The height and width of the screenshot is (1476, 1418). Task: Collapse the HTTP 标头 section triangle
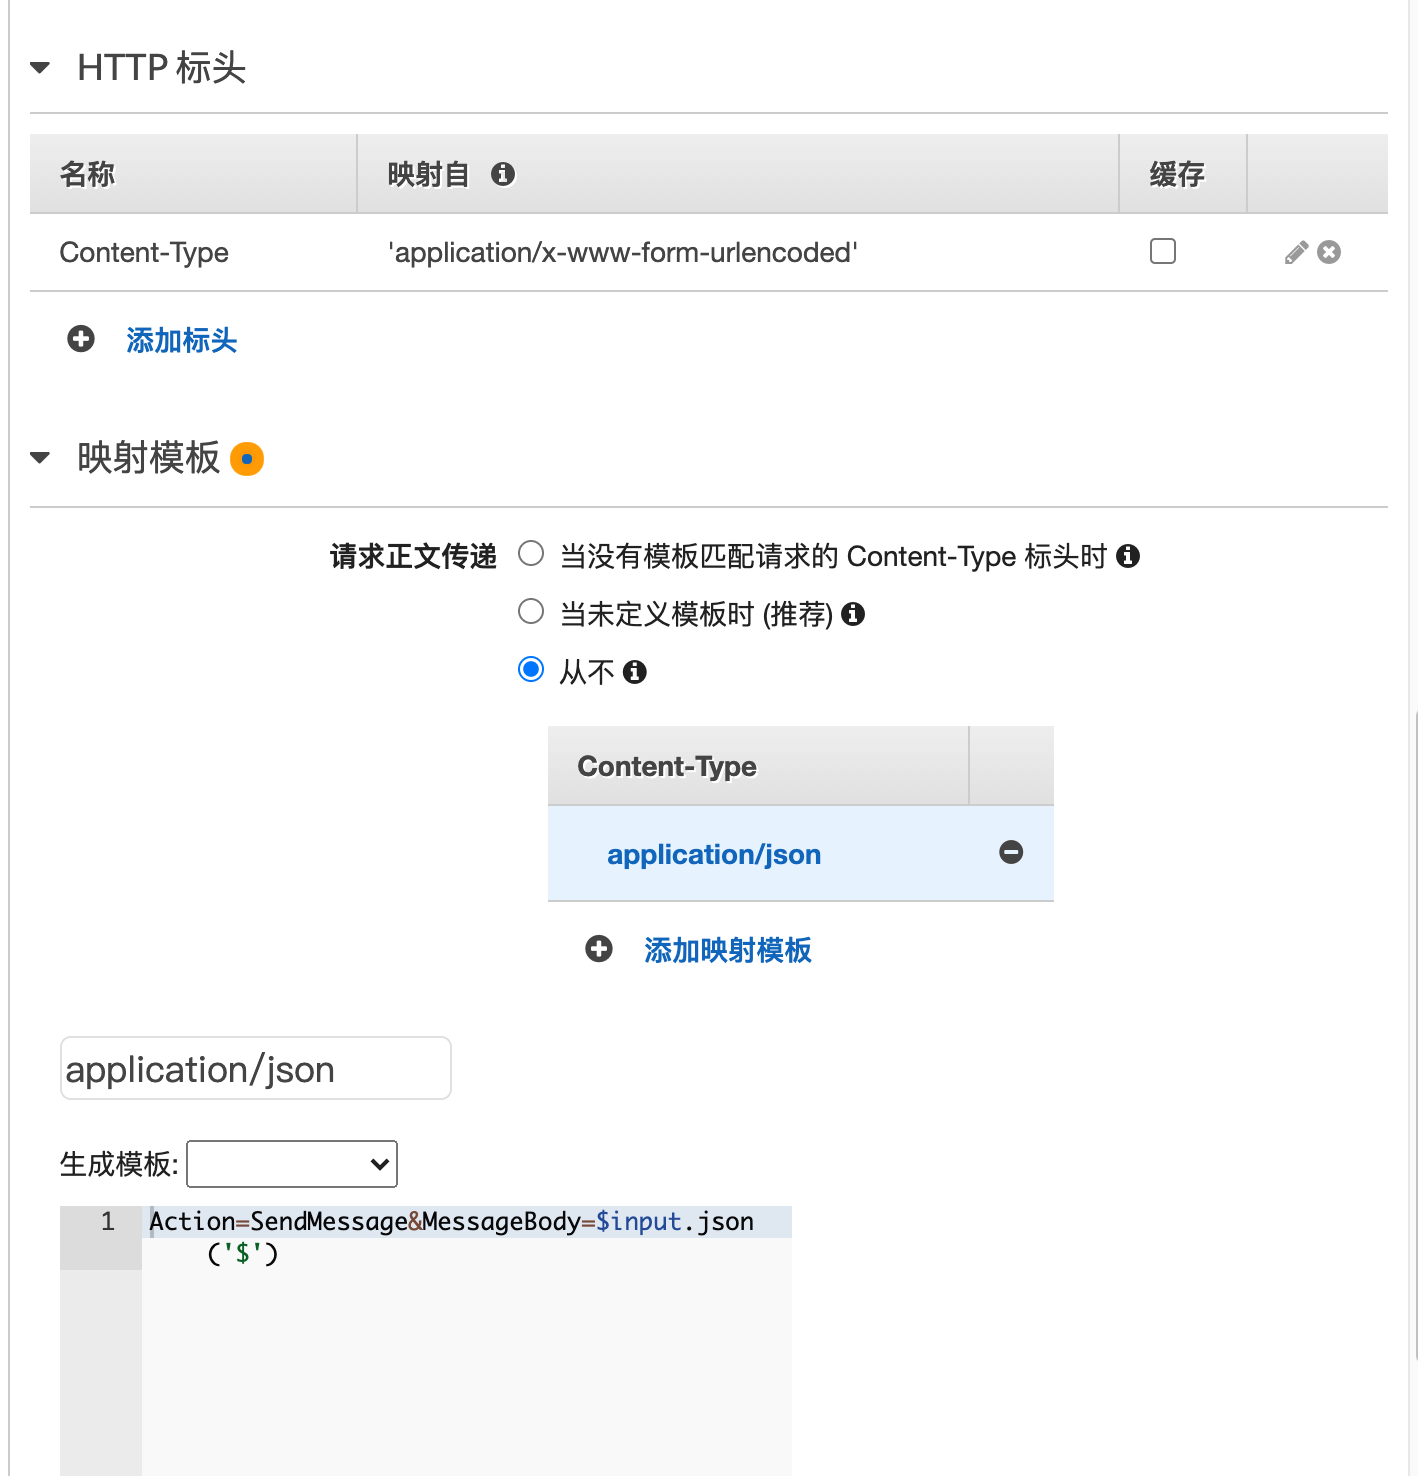(x=40, y=68)
